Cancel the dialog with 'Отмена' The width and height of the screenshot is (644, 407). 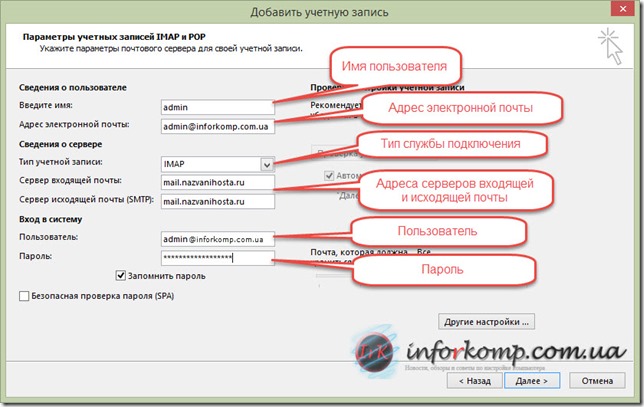pyautogui.click(x=596, y=380)
